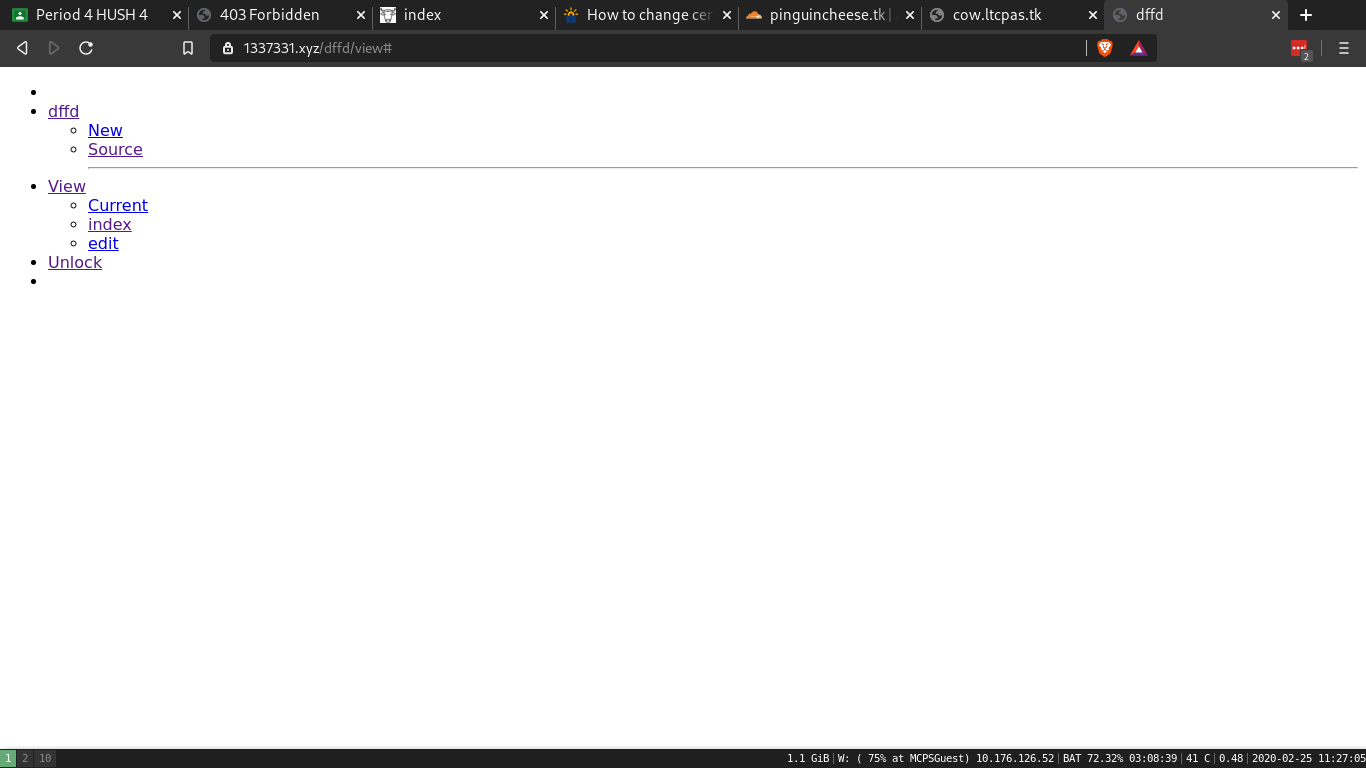Click the Unlock link

click(x=75, y=262)
